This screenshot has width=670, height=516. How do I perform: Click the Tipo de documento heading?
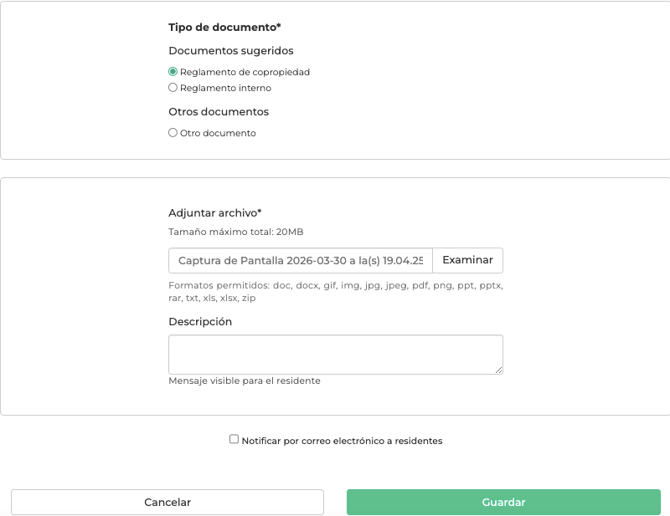coord(225,27)
